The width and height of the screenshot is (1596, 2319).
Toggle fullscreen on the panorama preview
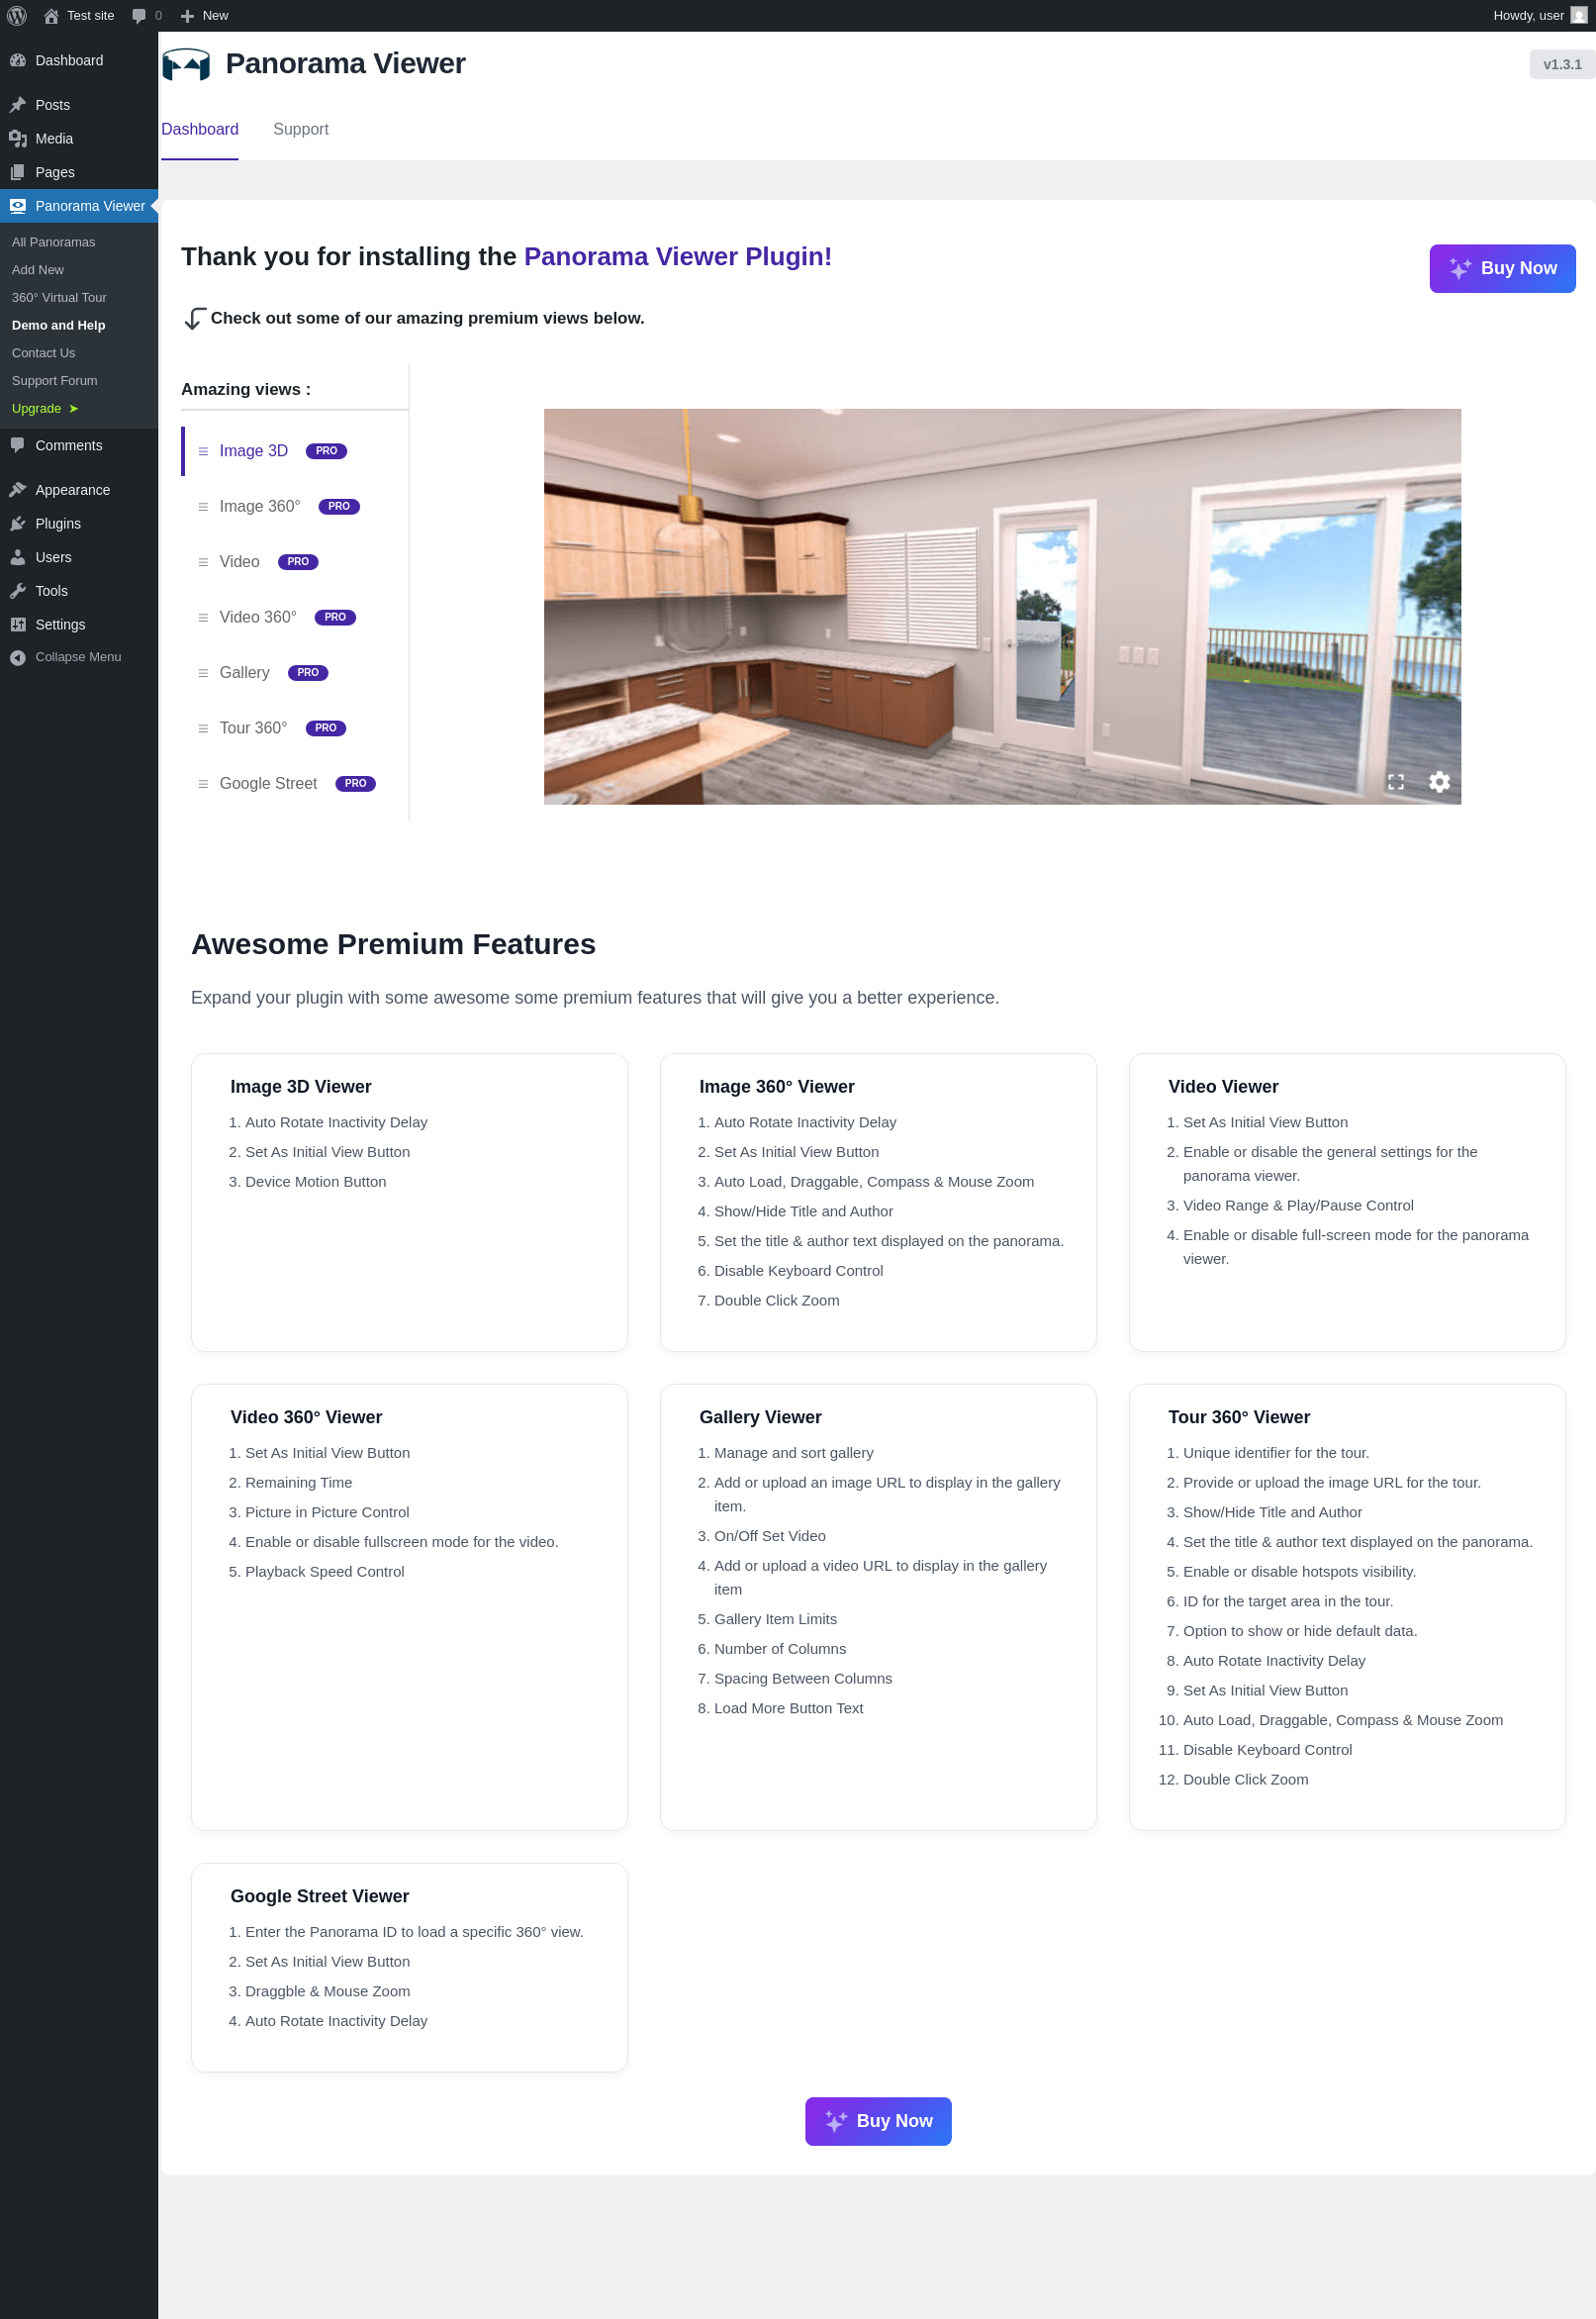[1396, 782]
